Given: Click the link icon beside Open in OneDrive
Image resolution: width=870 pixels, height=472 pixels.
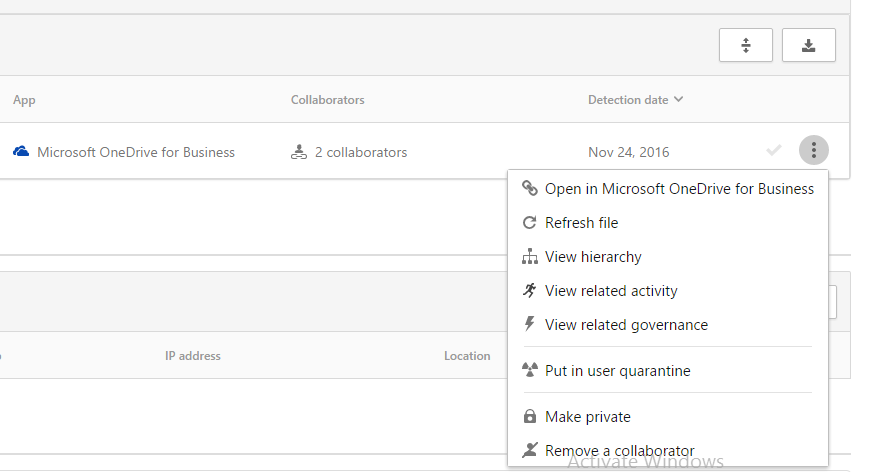Looking at the screenshot, I should pyautogui.click(x=530, y=189).
